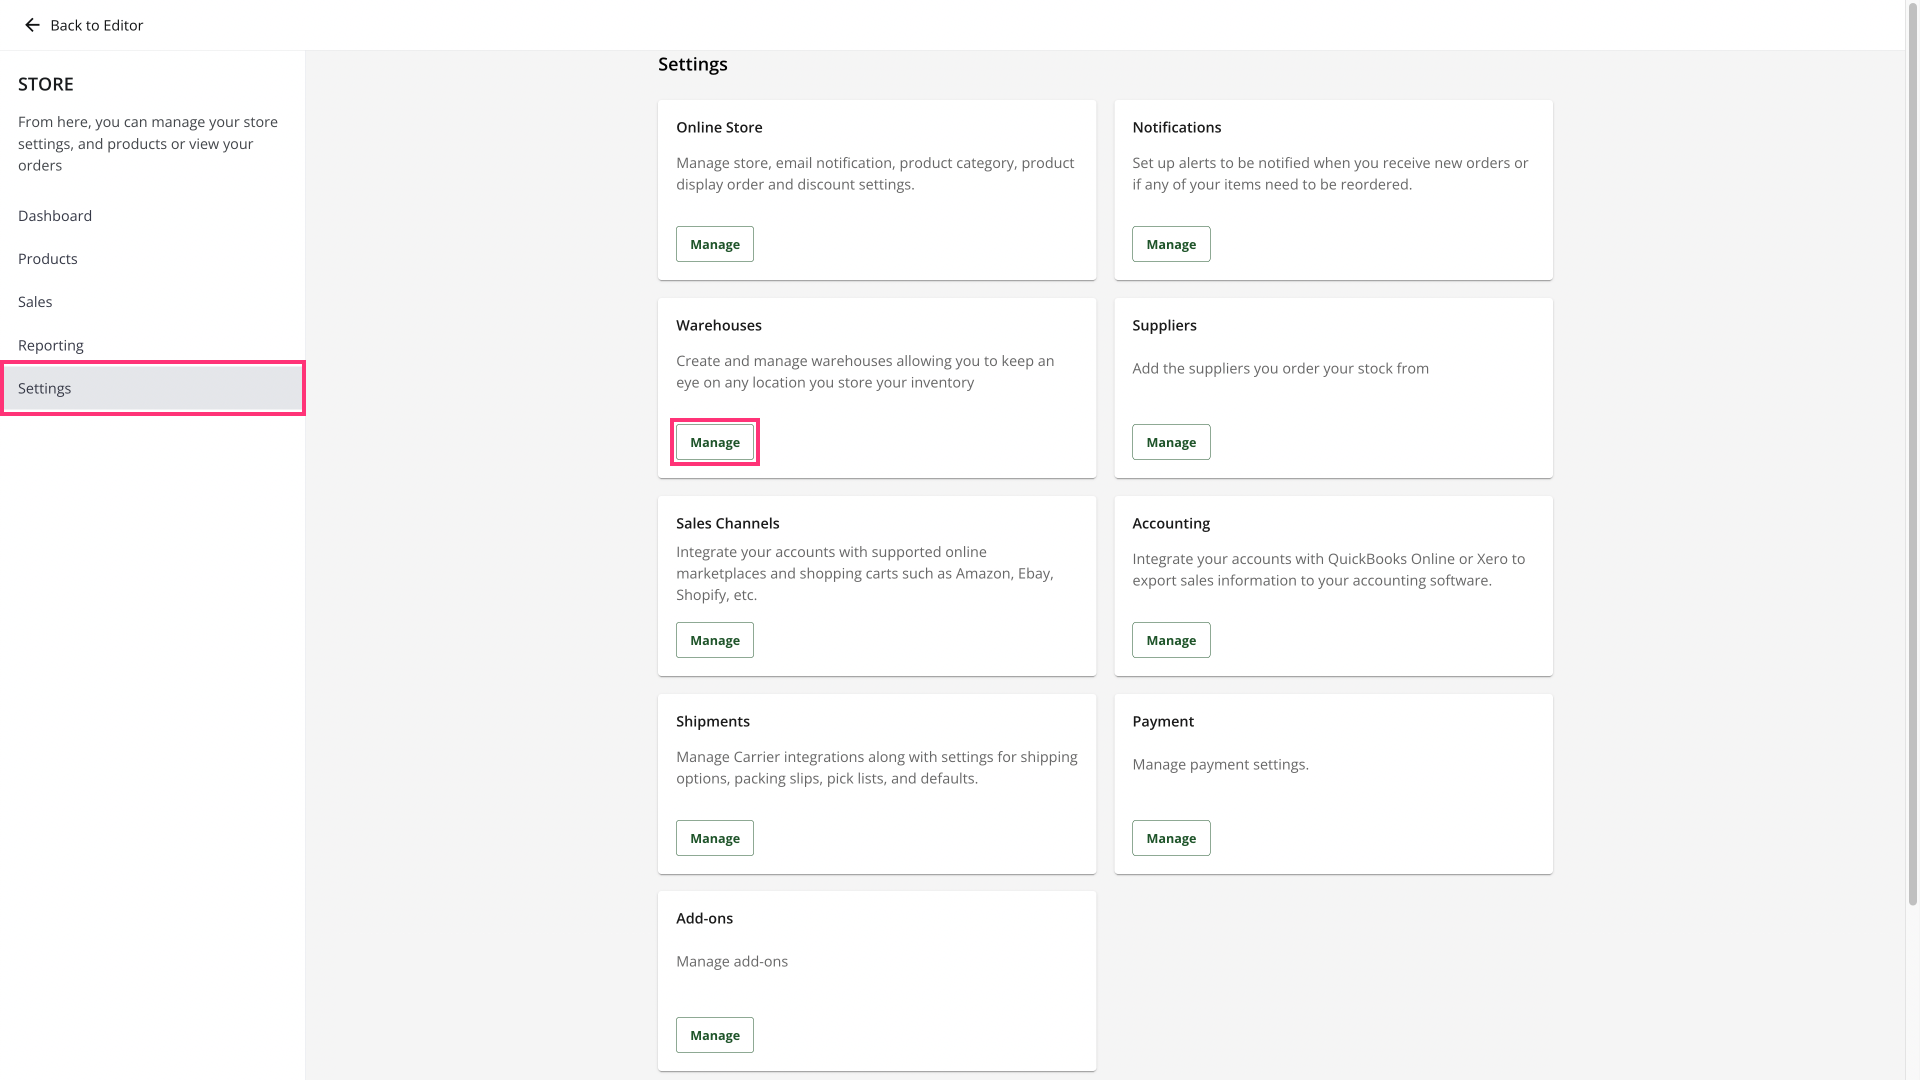Click the Warehouses card title
Viewport: 1920px width, 1080px height.
pyautogui.click(x=719, y=326)
